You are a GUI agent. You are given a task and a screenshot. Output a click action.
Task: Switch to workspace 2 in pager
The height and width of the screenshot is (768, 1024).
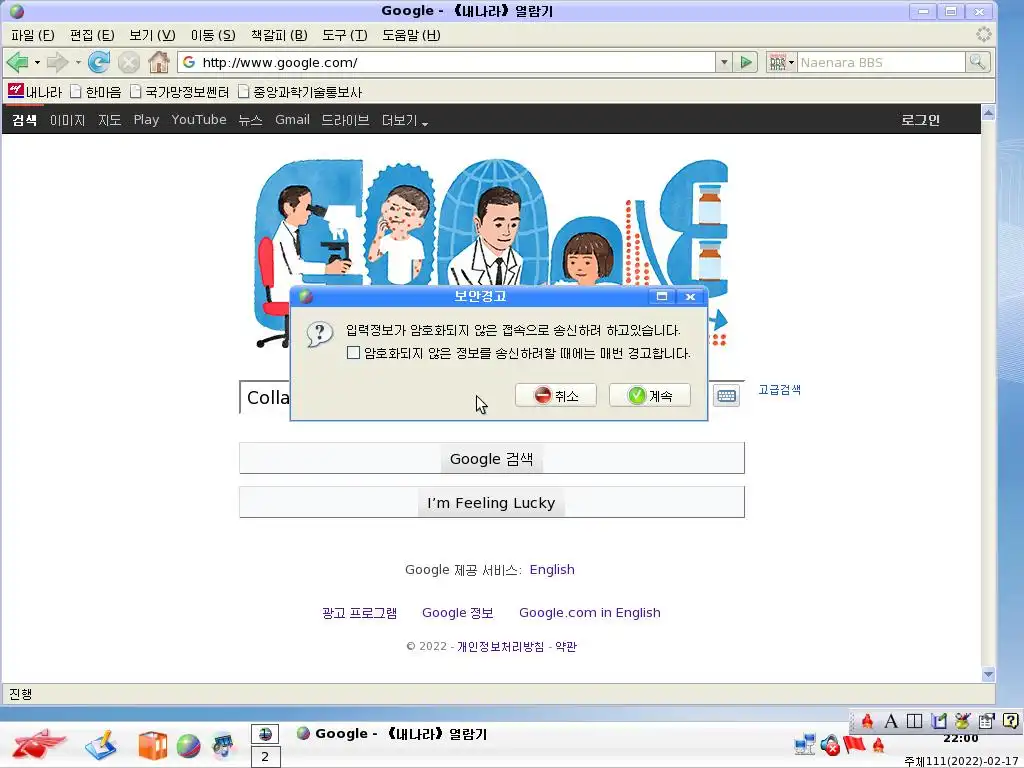click(265, 757)
